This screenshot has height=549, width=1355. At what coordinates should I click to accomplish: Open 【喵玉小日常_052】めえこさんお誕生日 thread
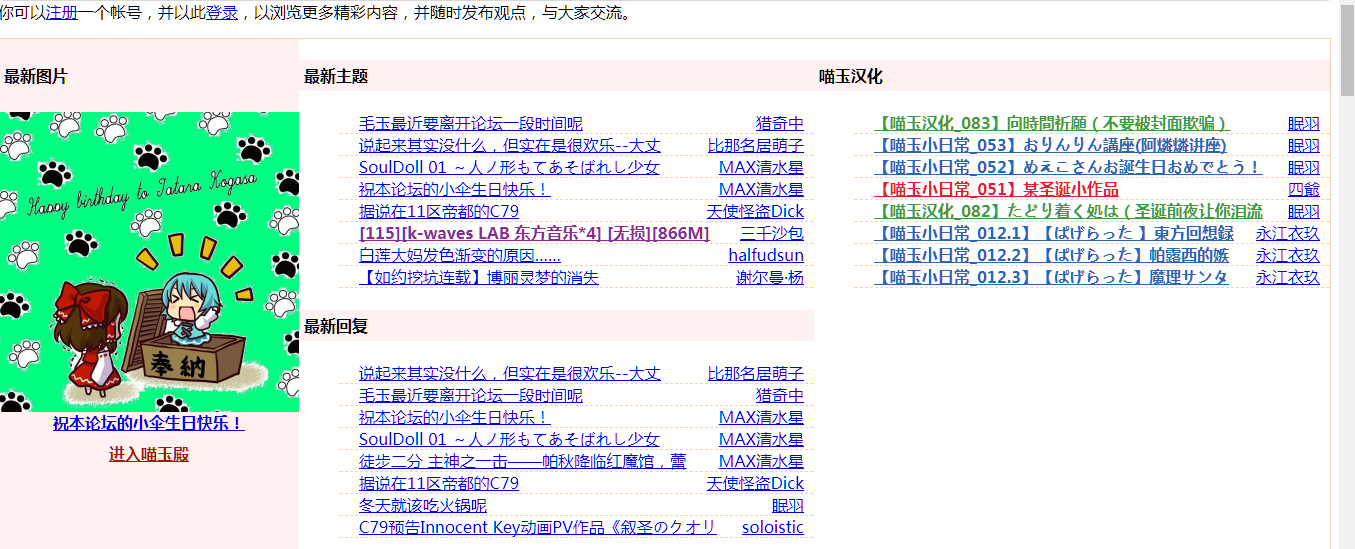tap(1068, 168)
